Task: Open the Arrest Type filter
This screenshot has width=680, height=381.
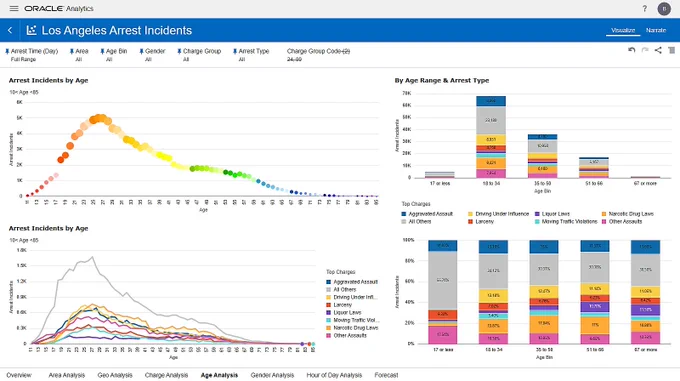Action: (254, 55)
